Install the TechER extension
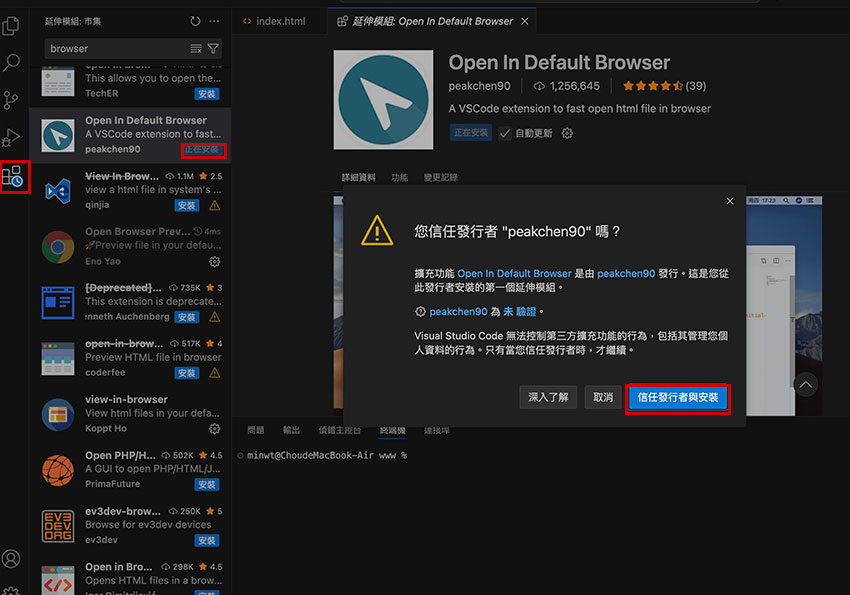850x595 pixels. click(207, 94)
